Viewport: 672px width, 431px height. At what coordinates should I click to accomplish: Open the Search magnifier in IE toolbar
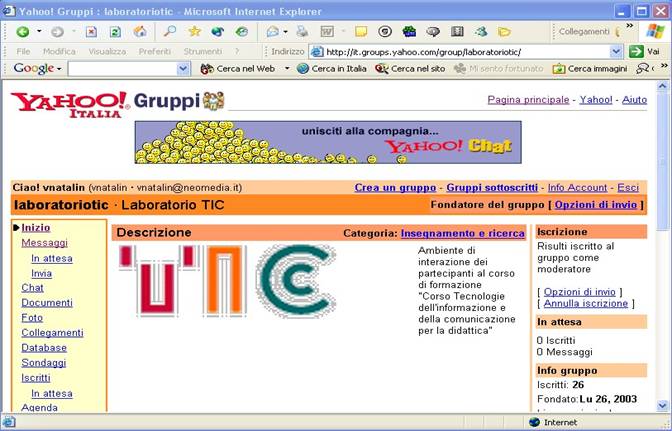point(170,31)
